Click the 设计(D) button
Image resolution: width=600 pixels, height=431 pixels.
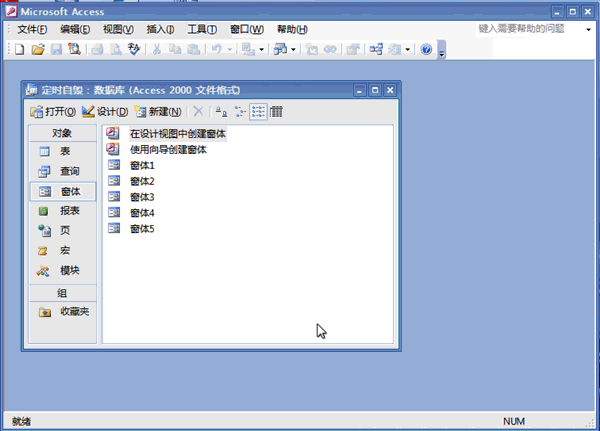pos(105,112)
